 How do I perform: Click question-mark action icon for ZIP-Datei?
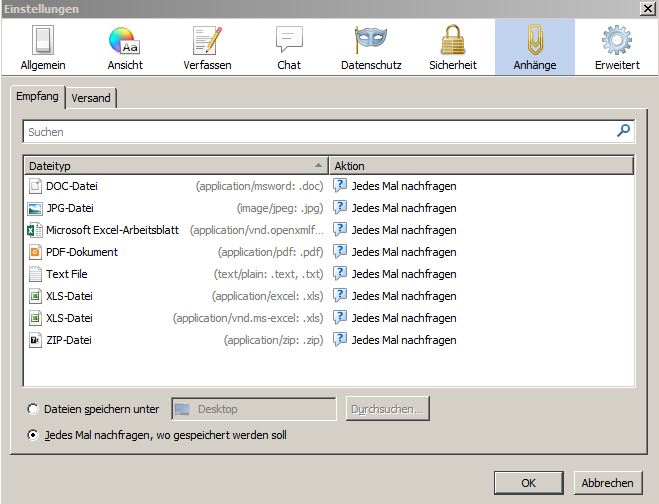point(340,339)
